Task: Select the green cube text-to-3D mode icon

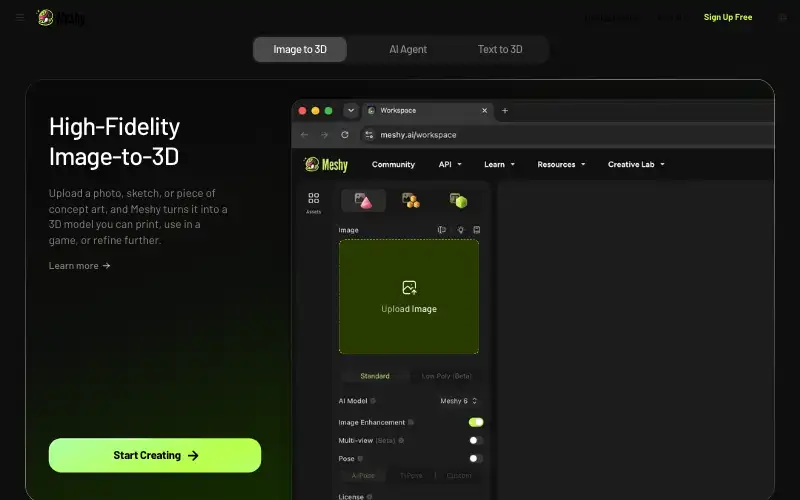Action: (458, 201)
